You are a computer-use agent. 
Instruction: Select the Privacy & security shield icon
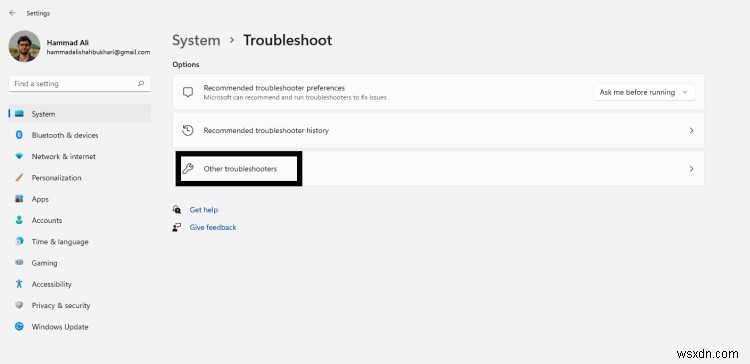tap(19, 305)
